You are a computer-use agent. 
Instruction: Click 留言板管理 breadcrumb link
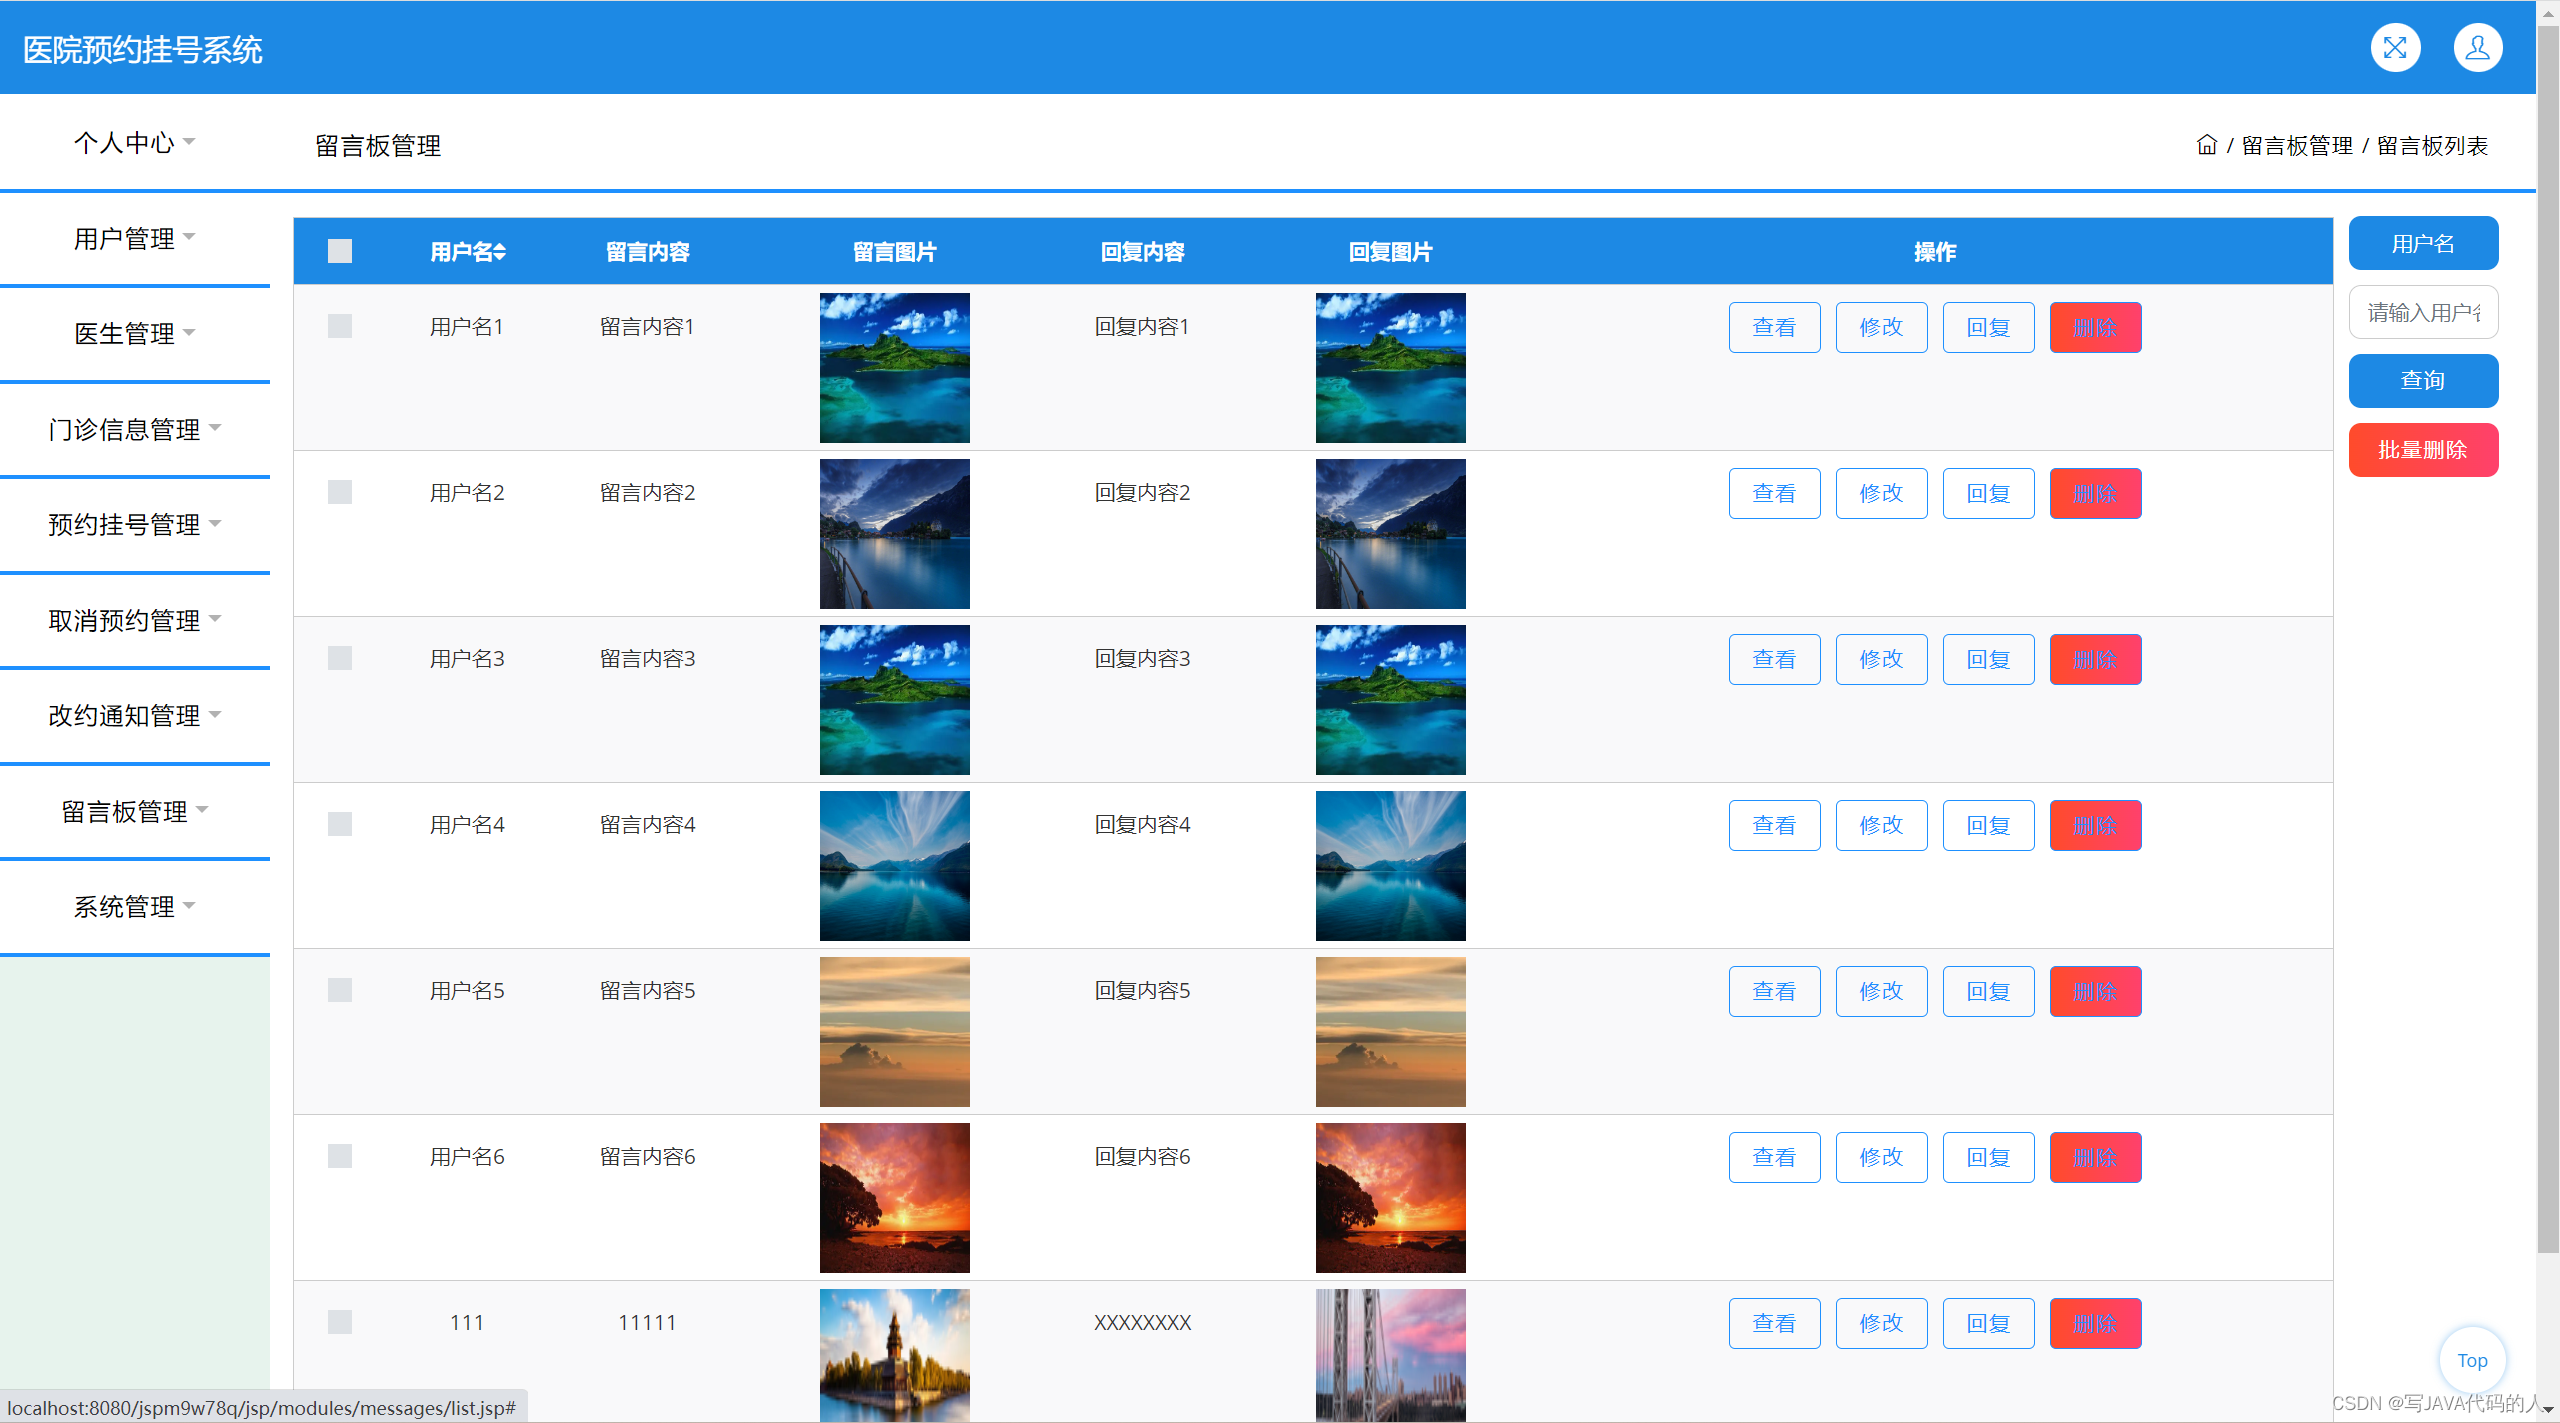pos(2297,146)
